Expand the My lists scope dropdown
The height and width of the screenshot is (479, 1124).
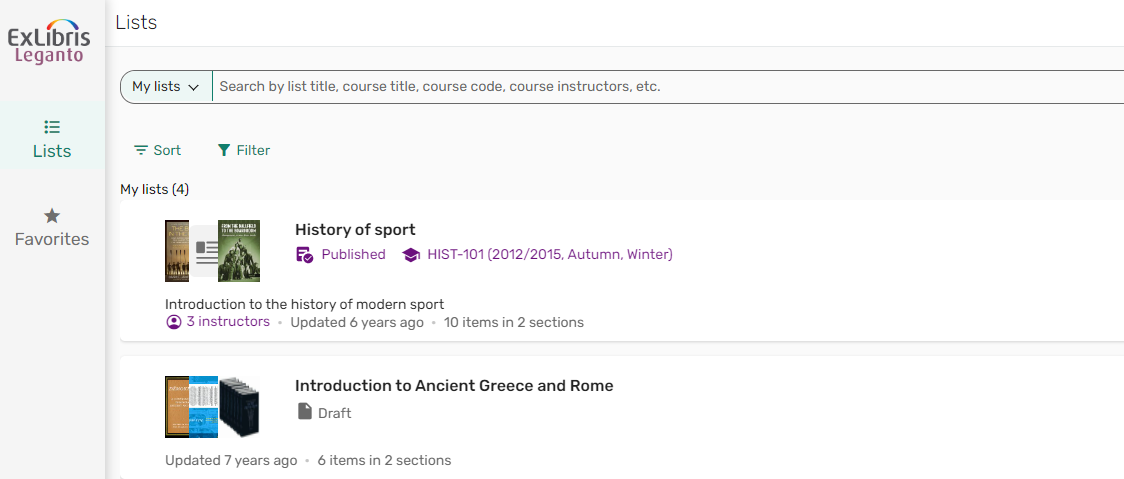pyautogui.click(x=166, y=87)
